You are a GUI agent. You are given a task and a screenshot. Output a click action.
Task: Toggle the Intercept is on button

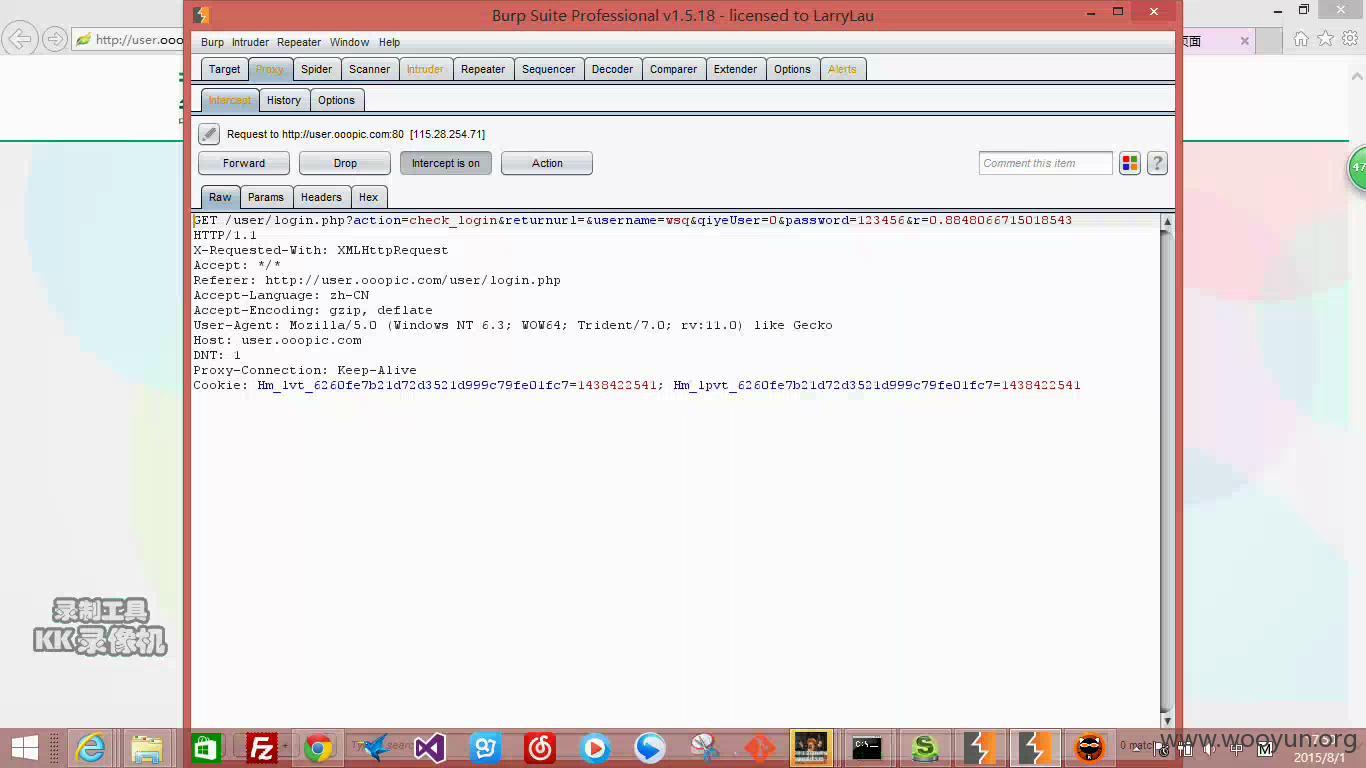coord(446,163)
